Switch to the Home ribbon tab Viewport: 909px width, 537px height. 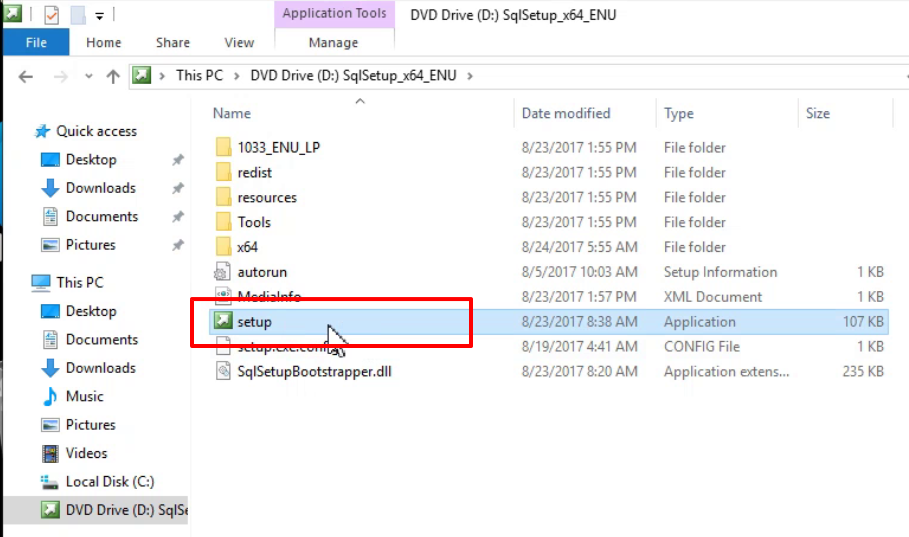tap(104, 42)
